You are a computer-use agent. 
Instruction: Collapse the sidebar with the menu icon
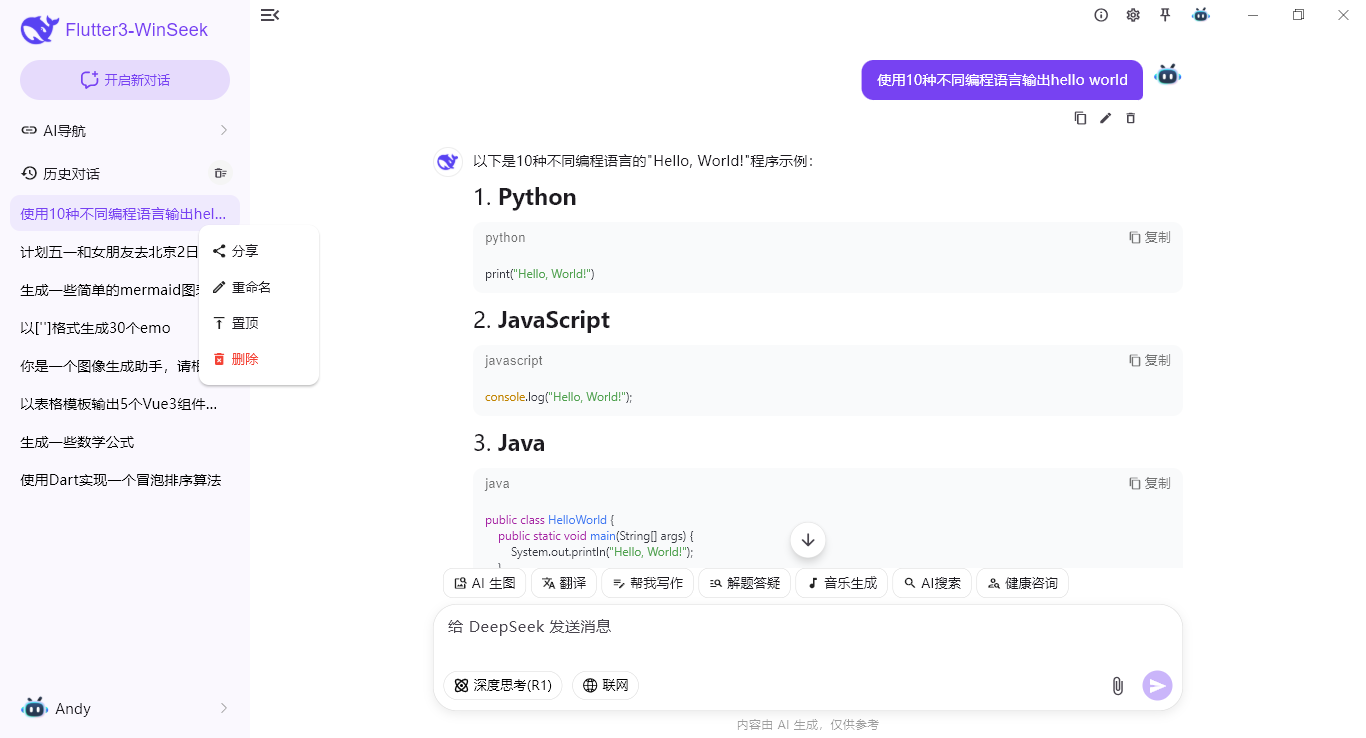[x=269, y=15]
